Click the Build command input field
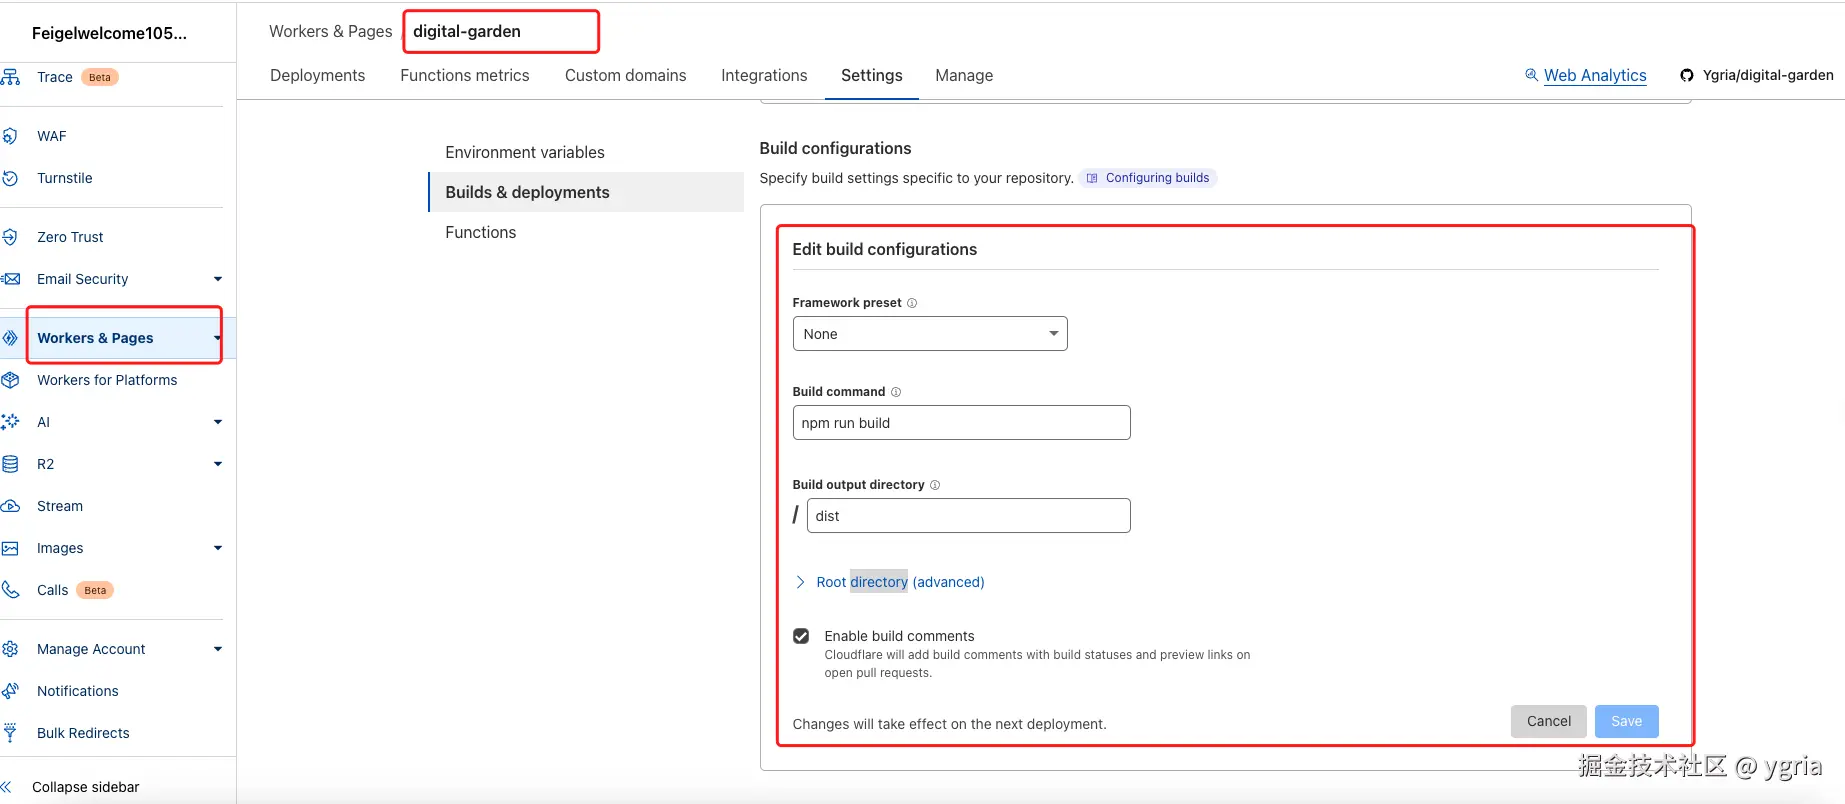 [x=961, y=422]
